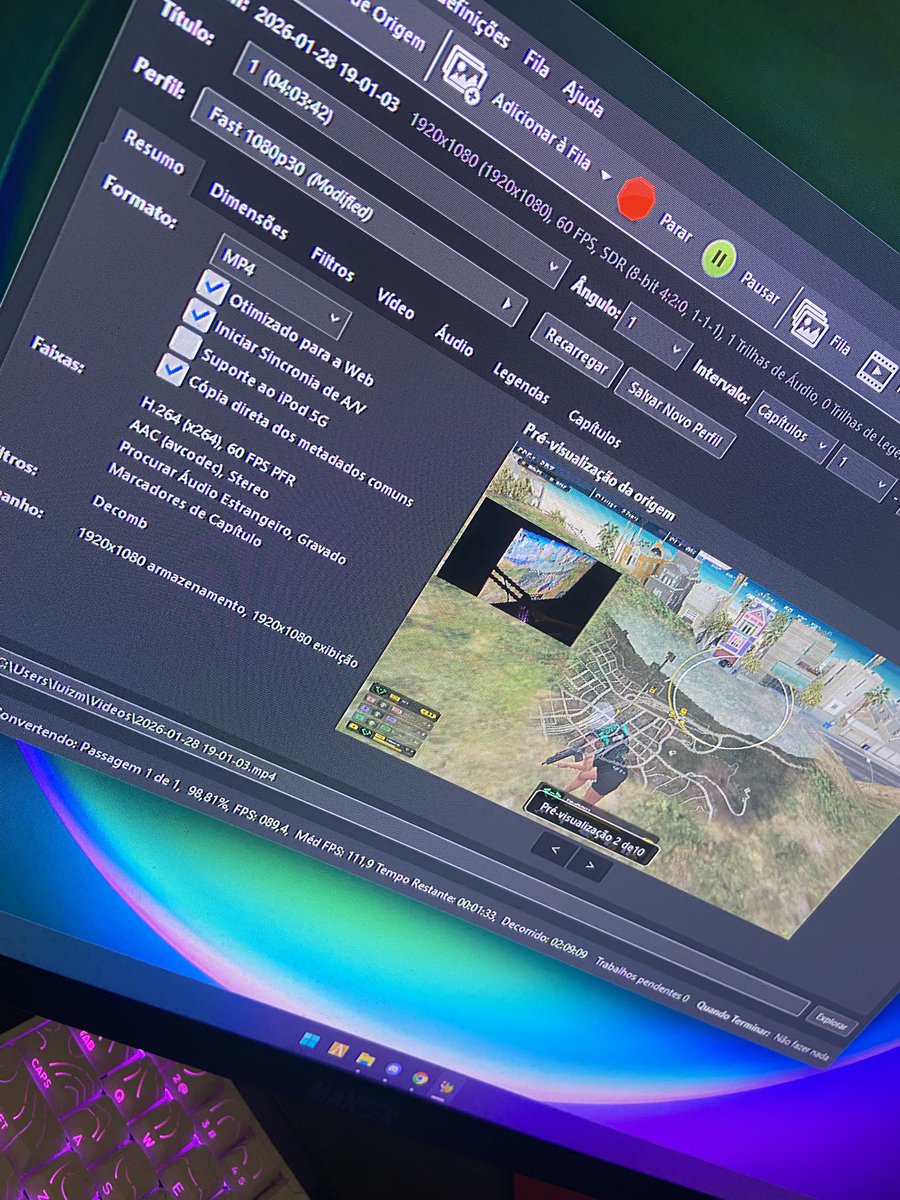Open the Fila toolbar queue icon
Screen dimensions: 900x1200
pos(808,322)
